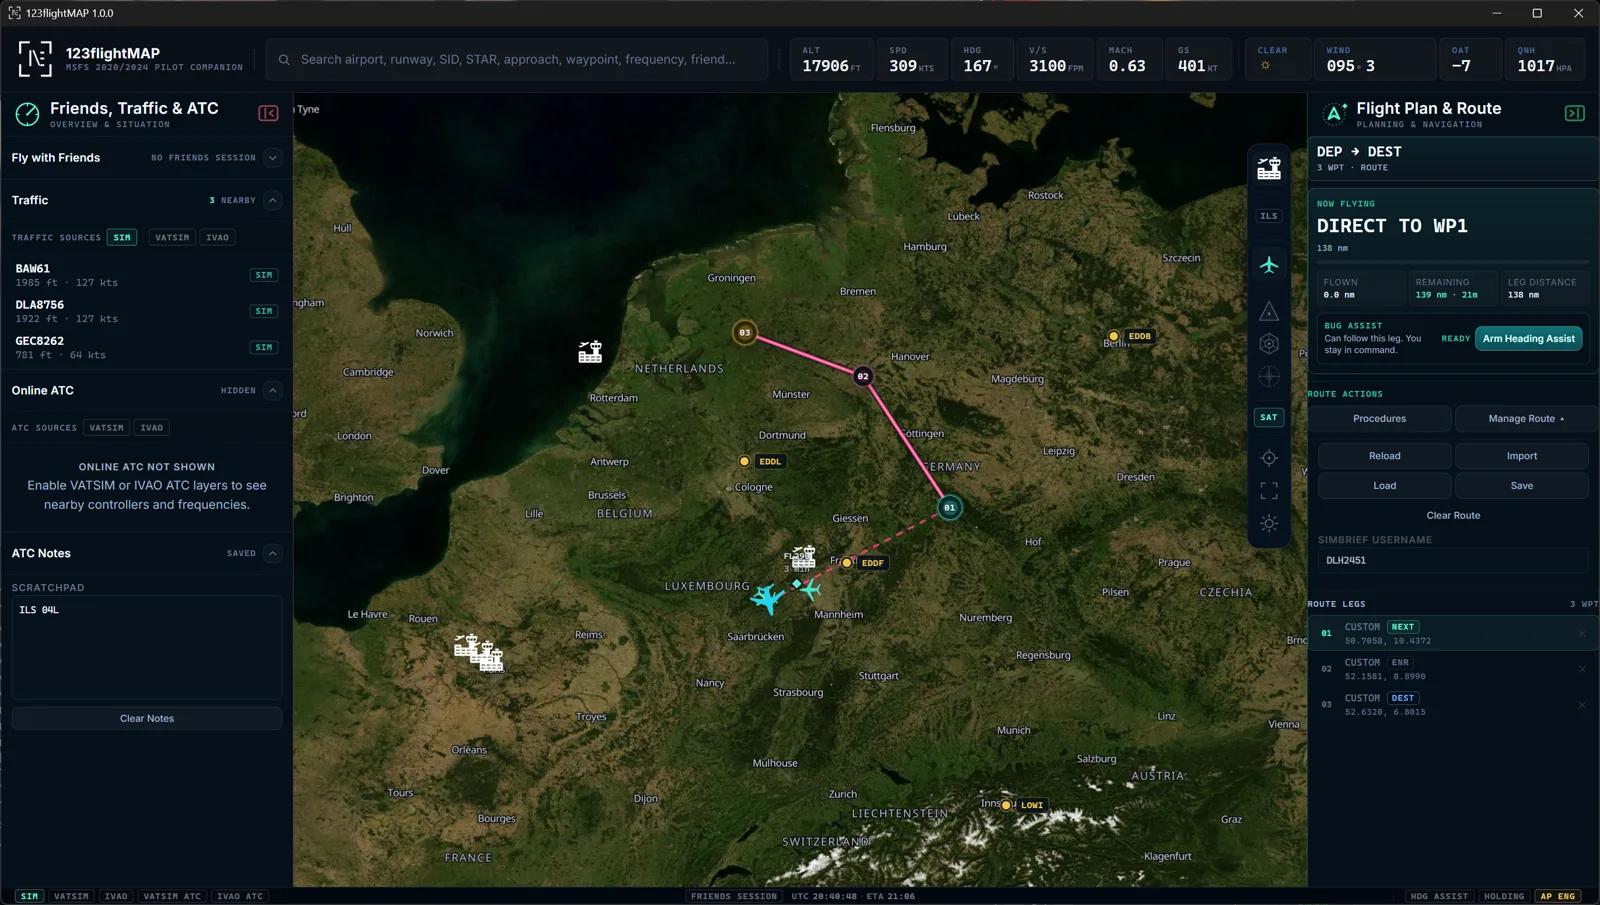The height and width of the screenshot is (905, 1600).
Task: Toggle IVAO ATC in bottom status bar
Action: [x=240, y=896]
